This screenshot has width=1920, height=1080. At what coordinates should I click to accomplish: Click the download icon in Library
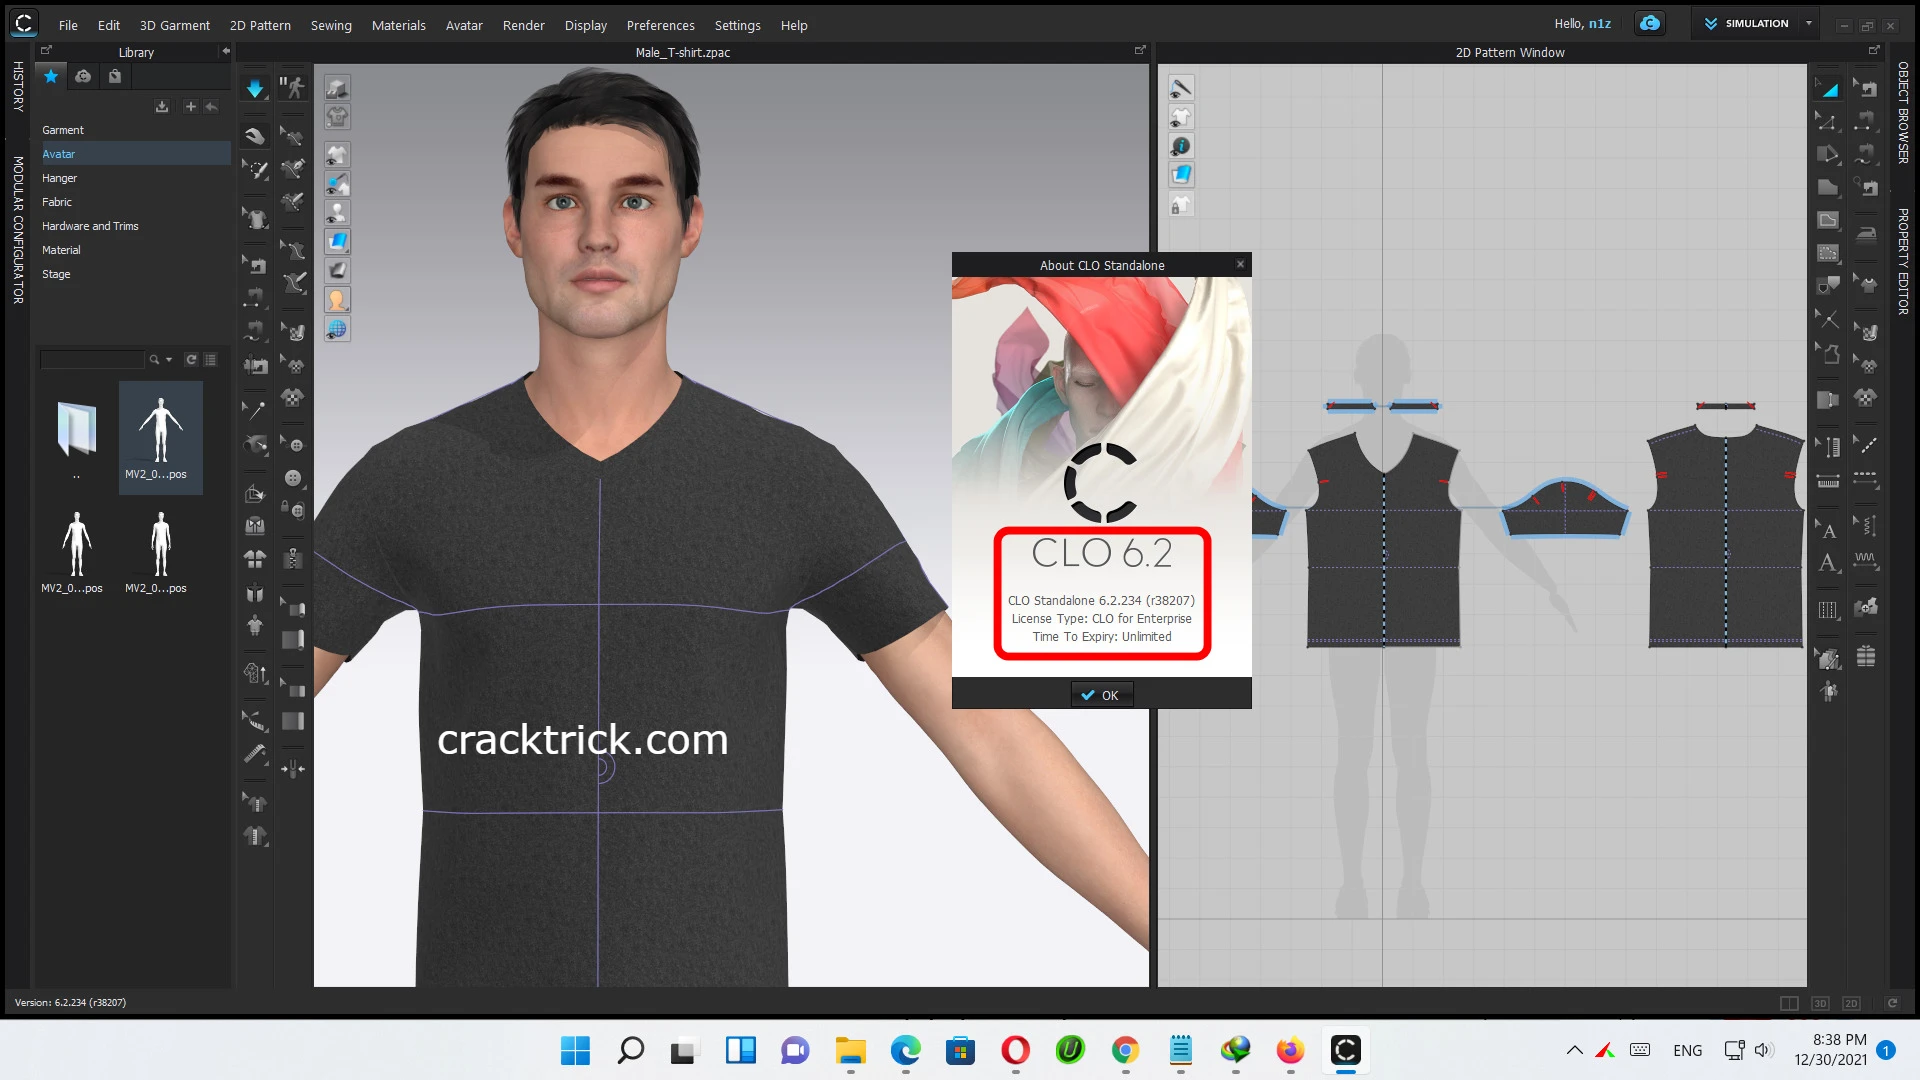(162, 106)
